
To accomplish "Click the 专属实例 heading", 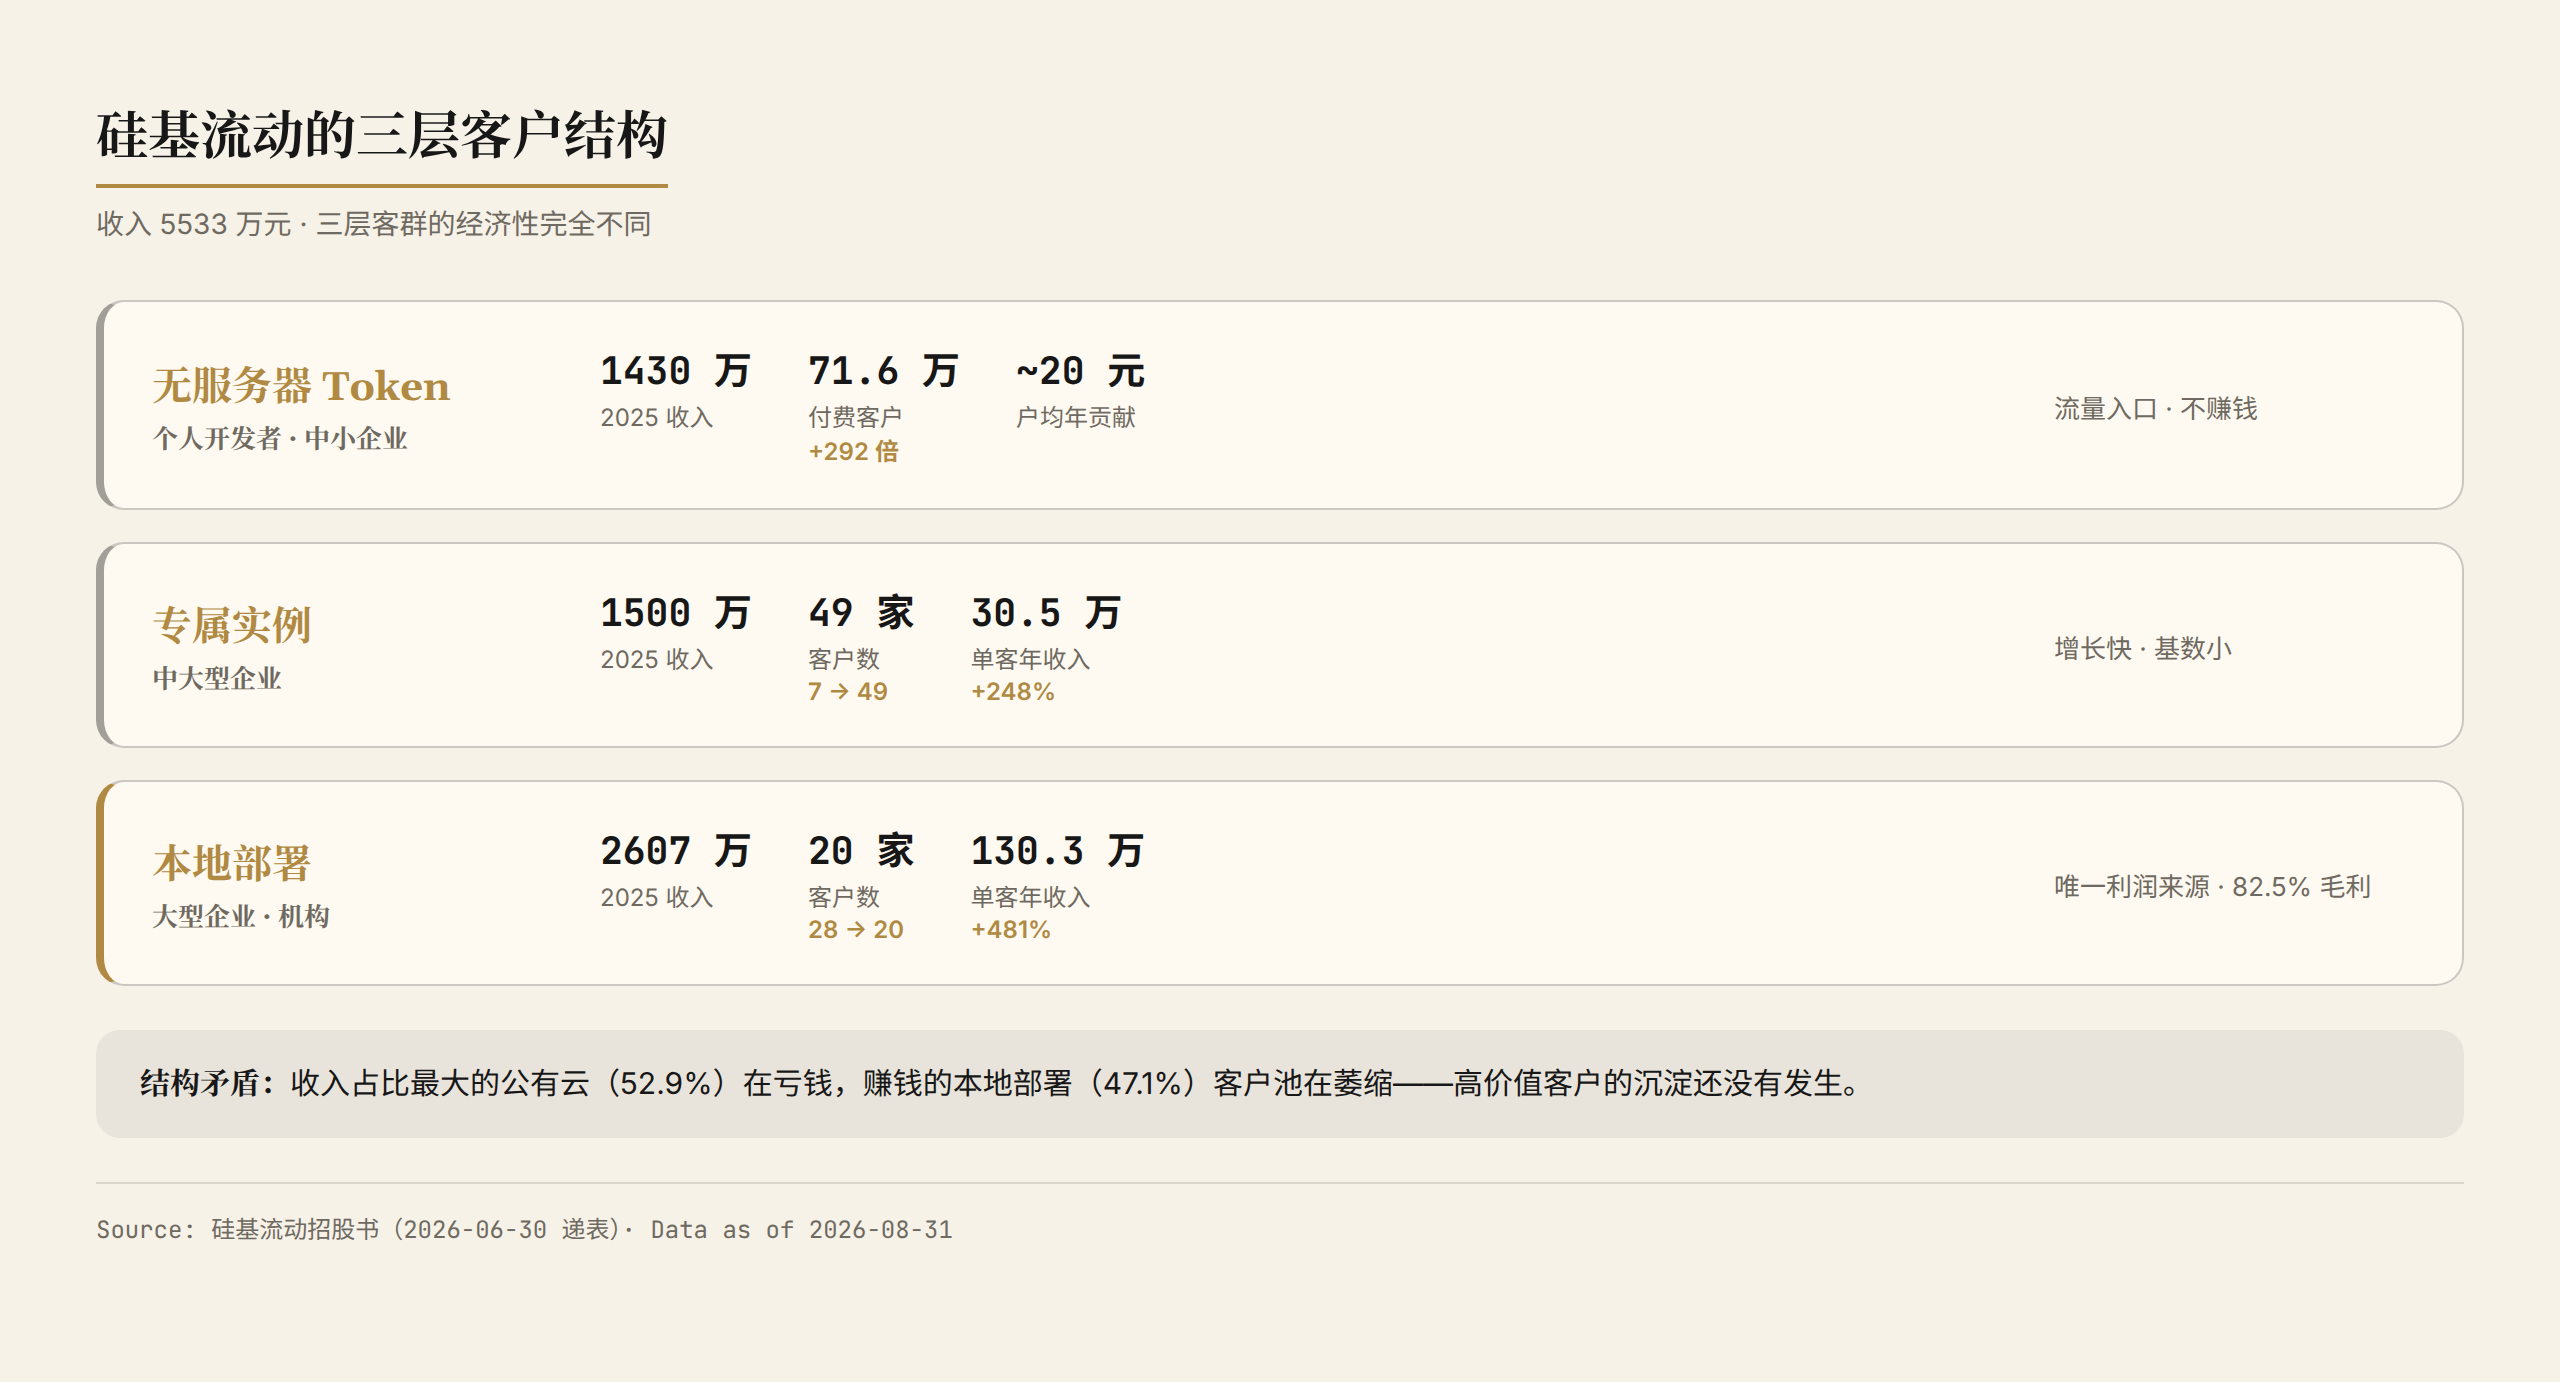I will pos(232,625).
